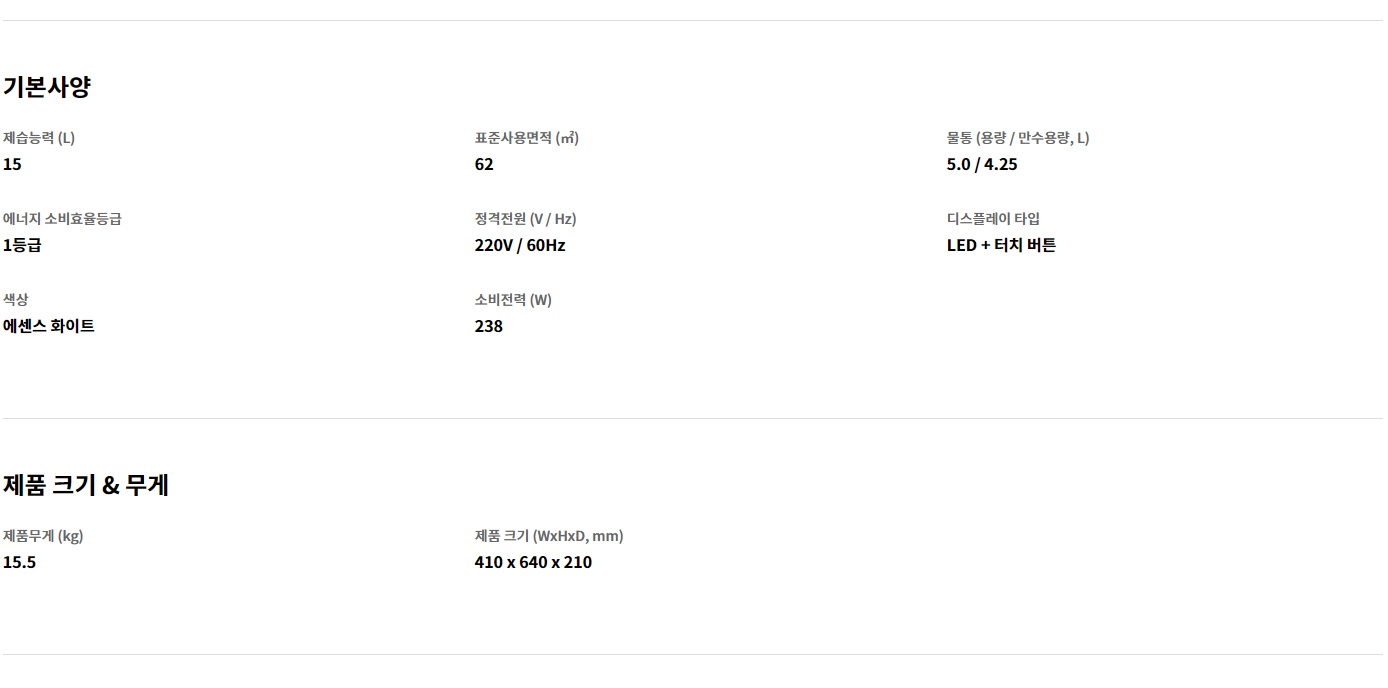The image size is (1388, 688).
Task: Select the 1등급 energy rating value
Action: pos(22,245)
